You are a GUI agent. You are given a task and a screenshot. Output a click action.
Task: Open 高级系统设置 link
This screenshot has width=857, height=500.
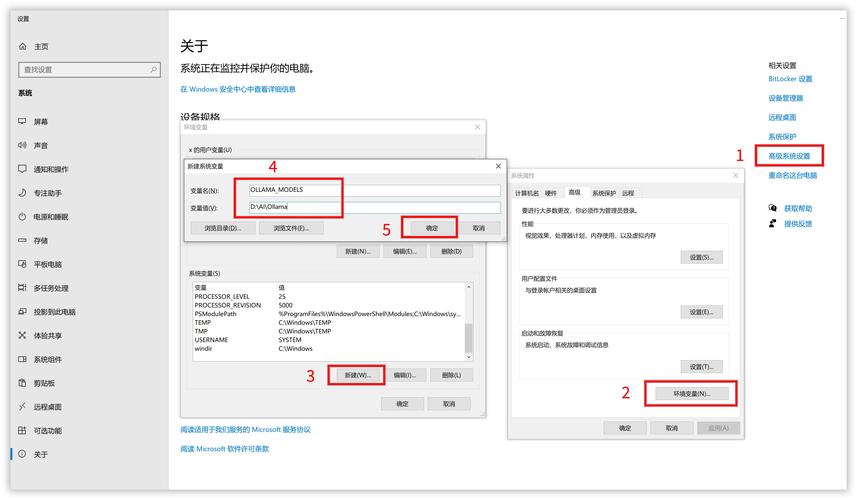tap(789, 156)
